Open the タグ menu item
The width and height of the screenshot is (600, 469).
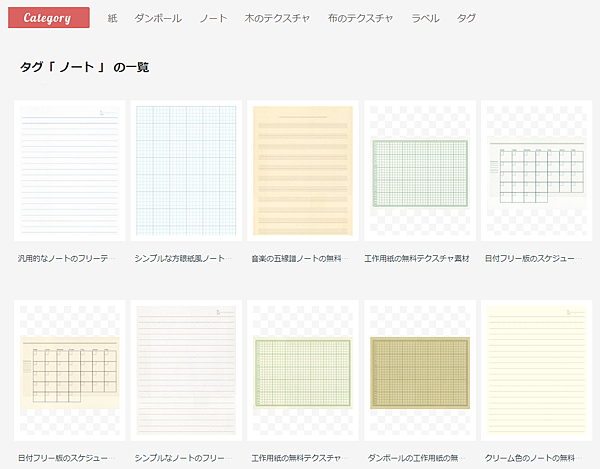point(466,18)
